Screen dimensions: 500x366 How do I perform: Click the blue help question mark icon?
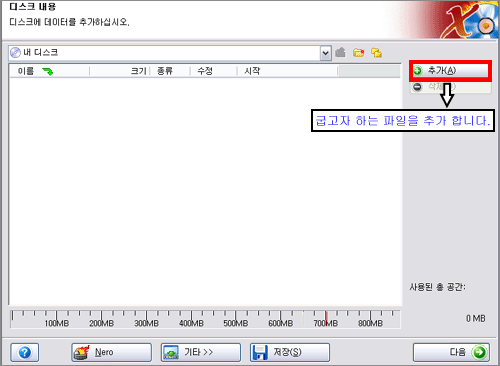click(x=25, y=352)
